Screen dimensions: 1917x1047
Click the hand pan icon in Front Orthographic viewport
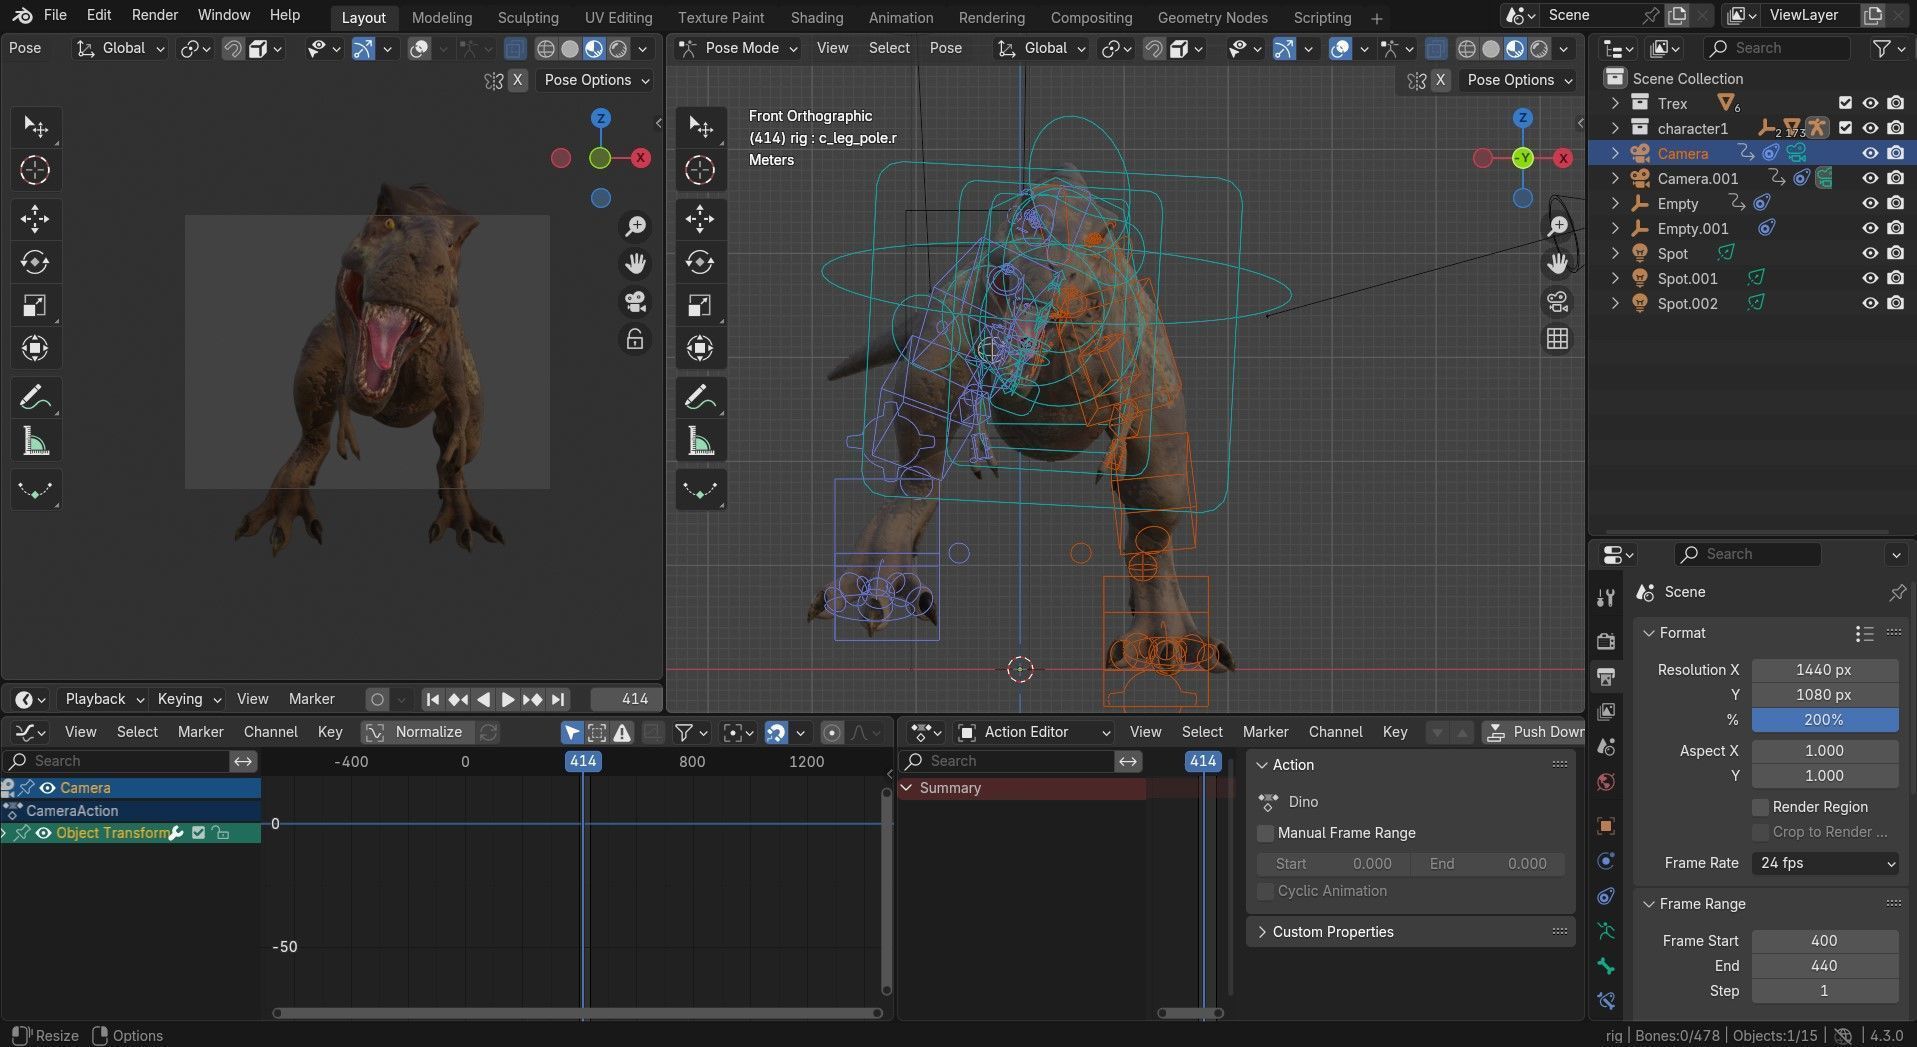pos(1558,263)
